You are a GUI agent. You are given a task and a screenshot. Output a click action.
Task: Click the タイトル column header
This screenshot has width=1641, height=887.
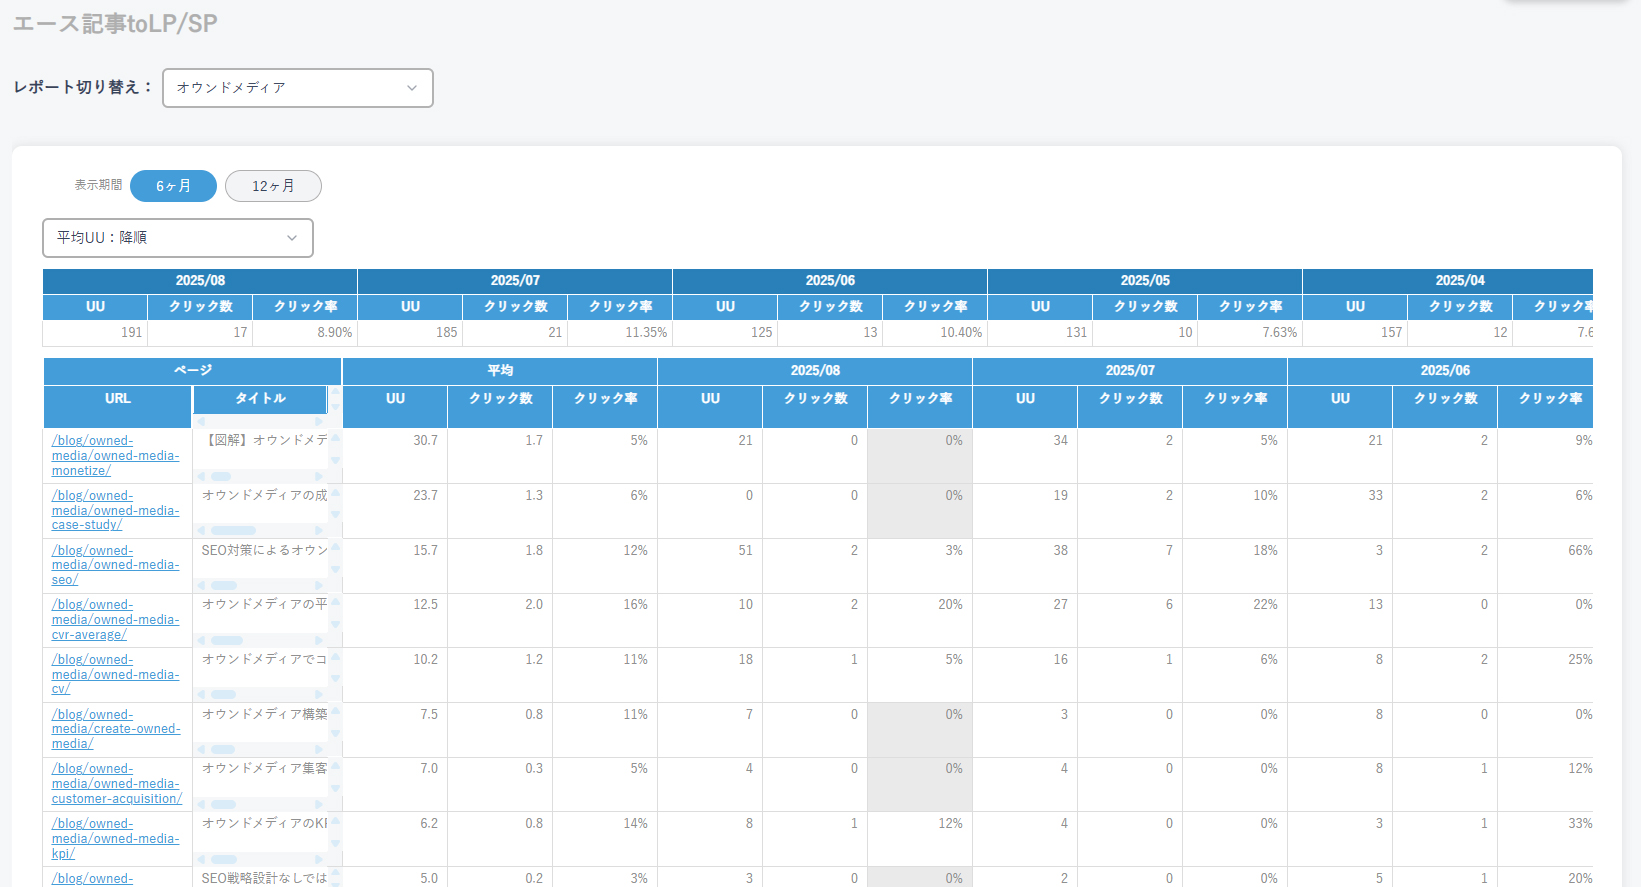coord(260,398)
